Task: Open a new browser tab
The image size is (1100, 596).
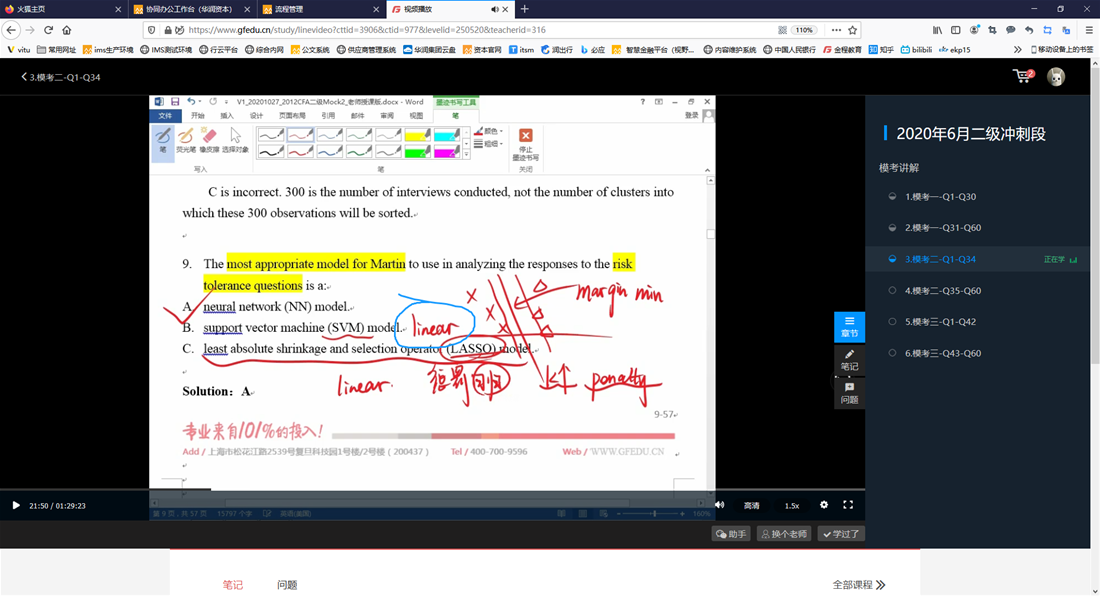Action: (525, 9)
